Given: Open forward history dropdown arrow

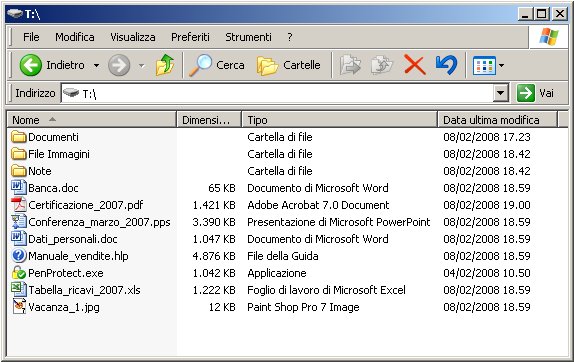Looking at the screenshot, I should [x=141, y=66].
